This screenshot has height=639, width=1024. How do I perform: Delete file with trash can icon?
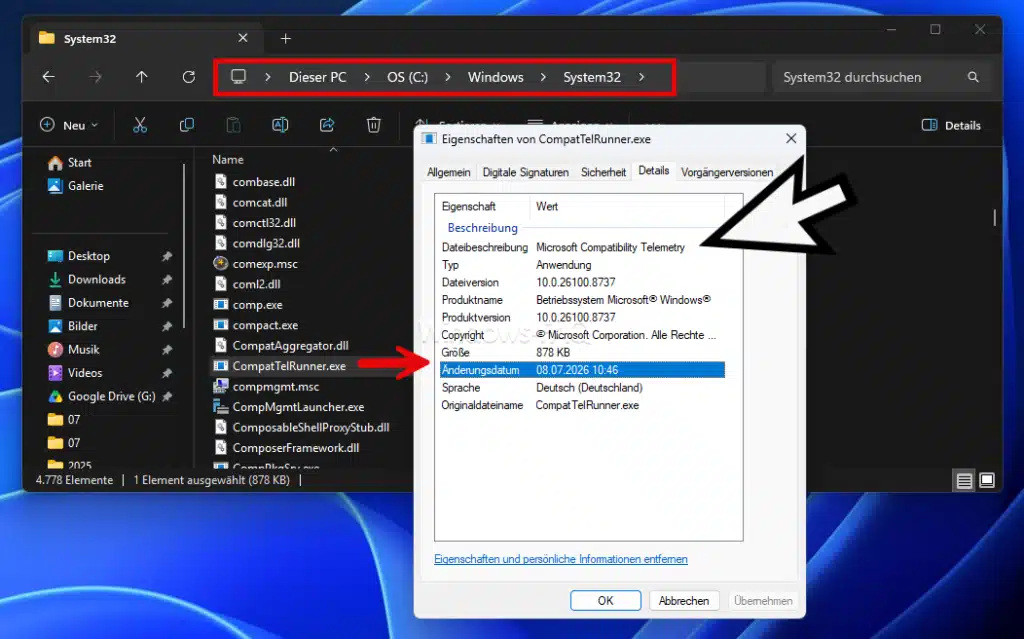click(374, 125)
